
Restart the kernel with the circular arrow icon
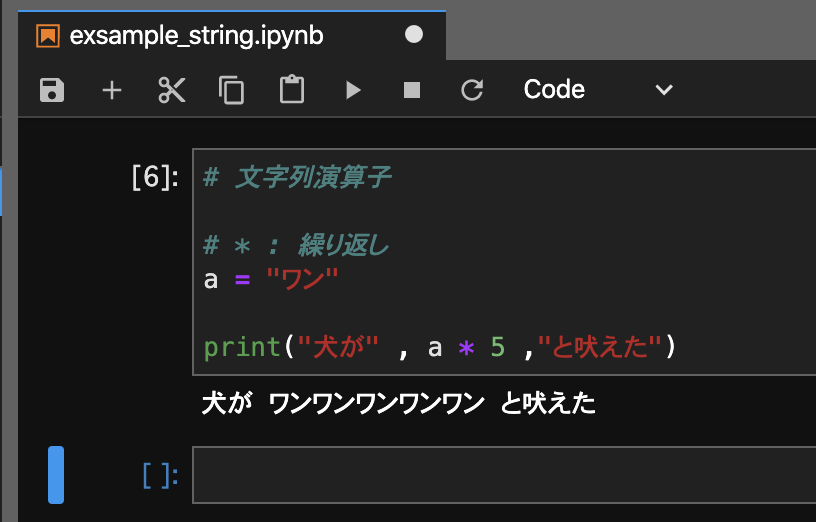point(472,90)
